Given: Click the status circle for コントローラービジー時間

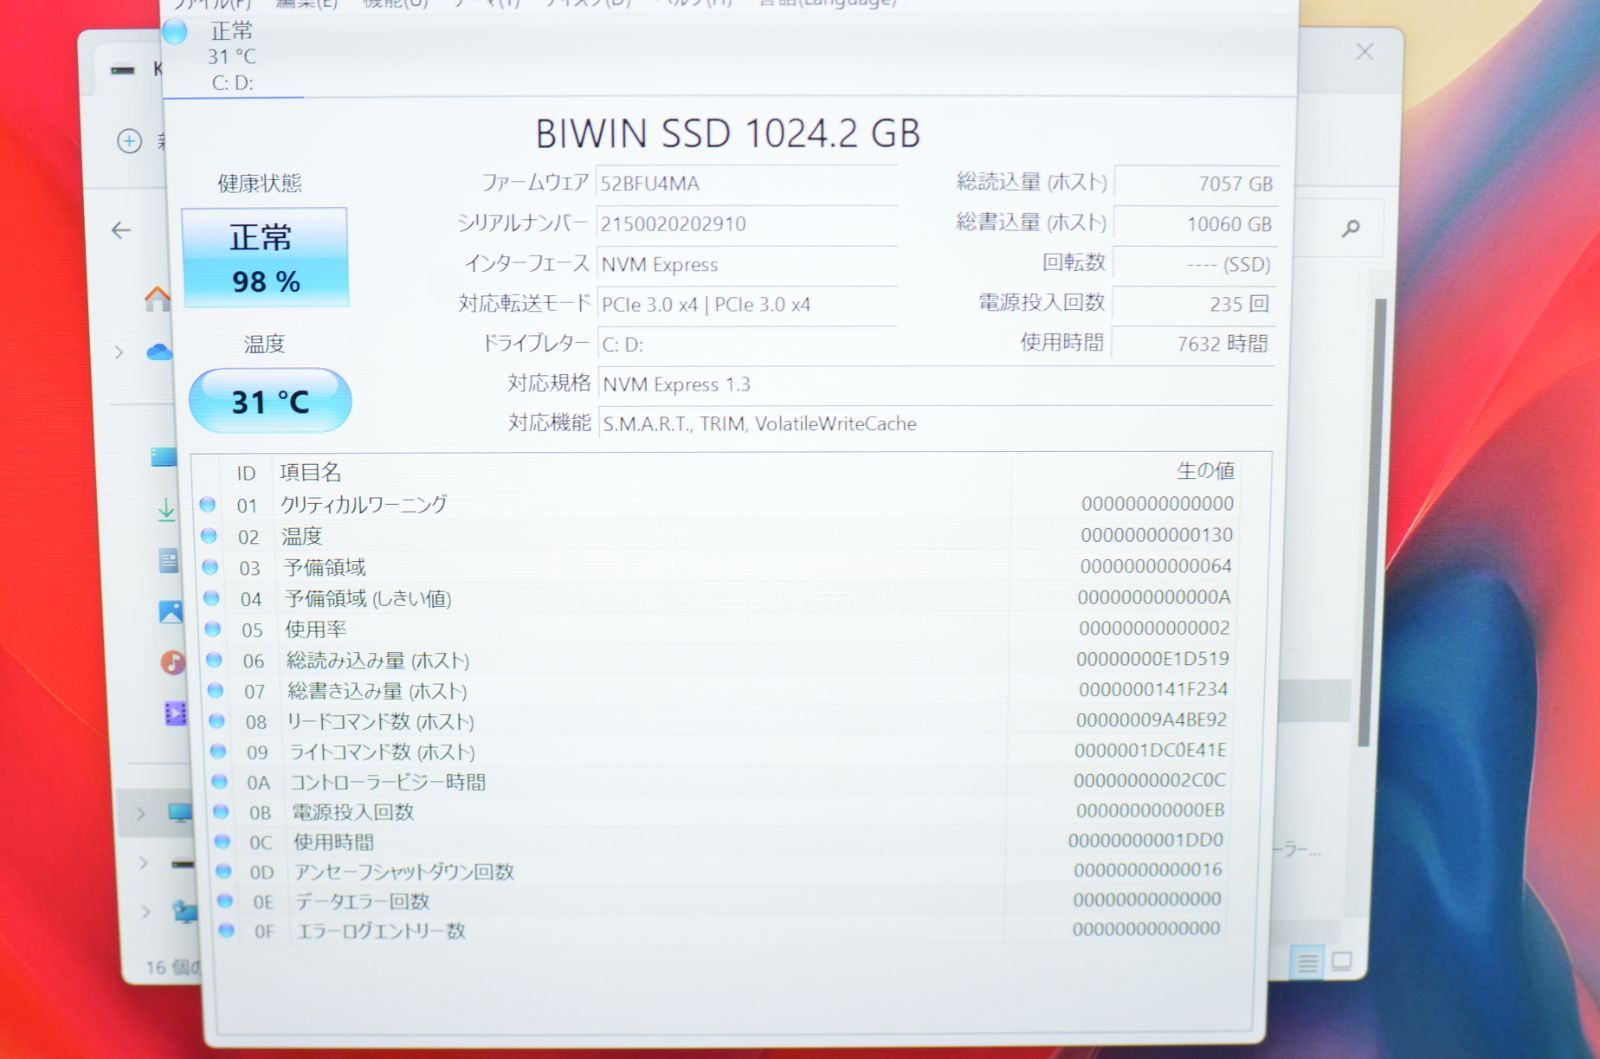Looking at the screenshot, I should tap(220, 781).
